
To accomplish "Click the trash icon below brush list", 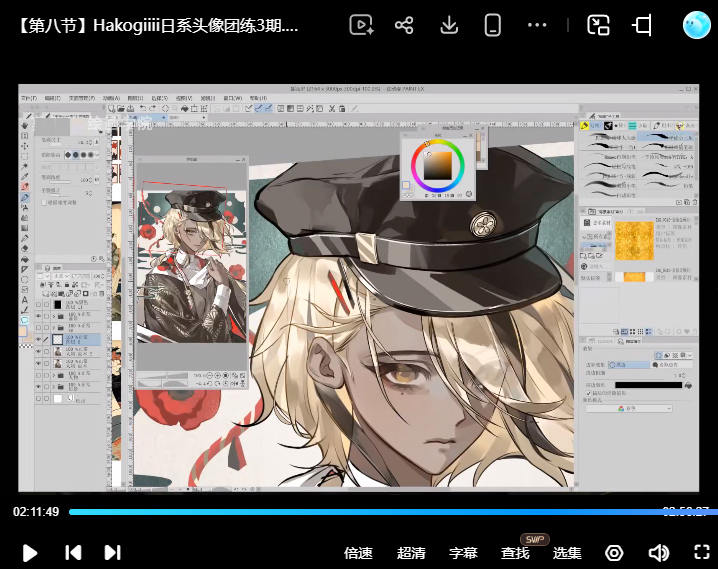I will tap(695, 202).
